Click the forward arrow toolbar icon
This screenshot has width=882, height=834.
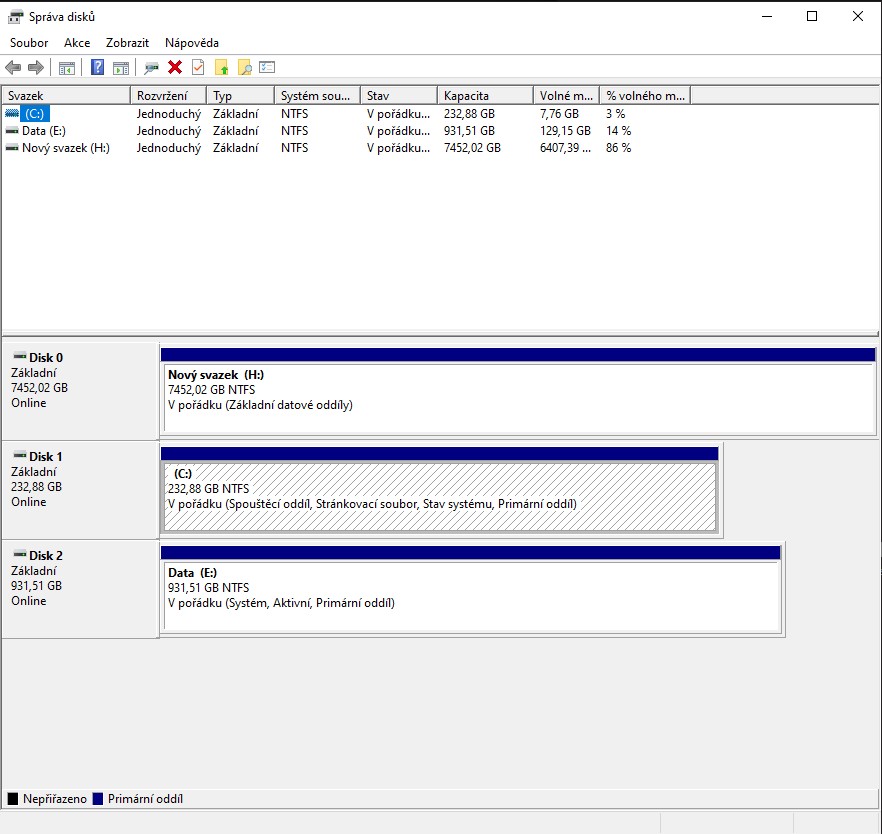pyautogui.click(x=35, y=68)
